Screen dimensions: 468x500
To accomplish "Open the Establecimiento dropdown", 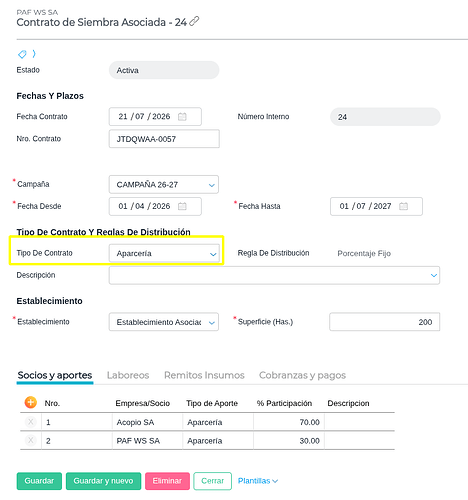I will [164, 322].
